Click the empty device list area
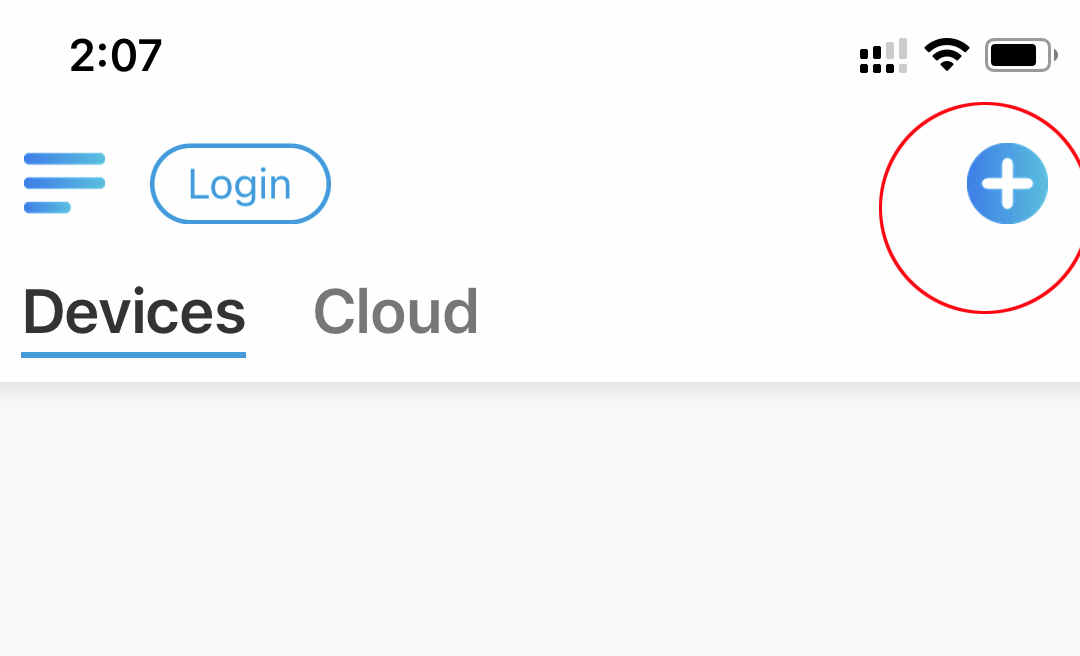 point(540,520)
